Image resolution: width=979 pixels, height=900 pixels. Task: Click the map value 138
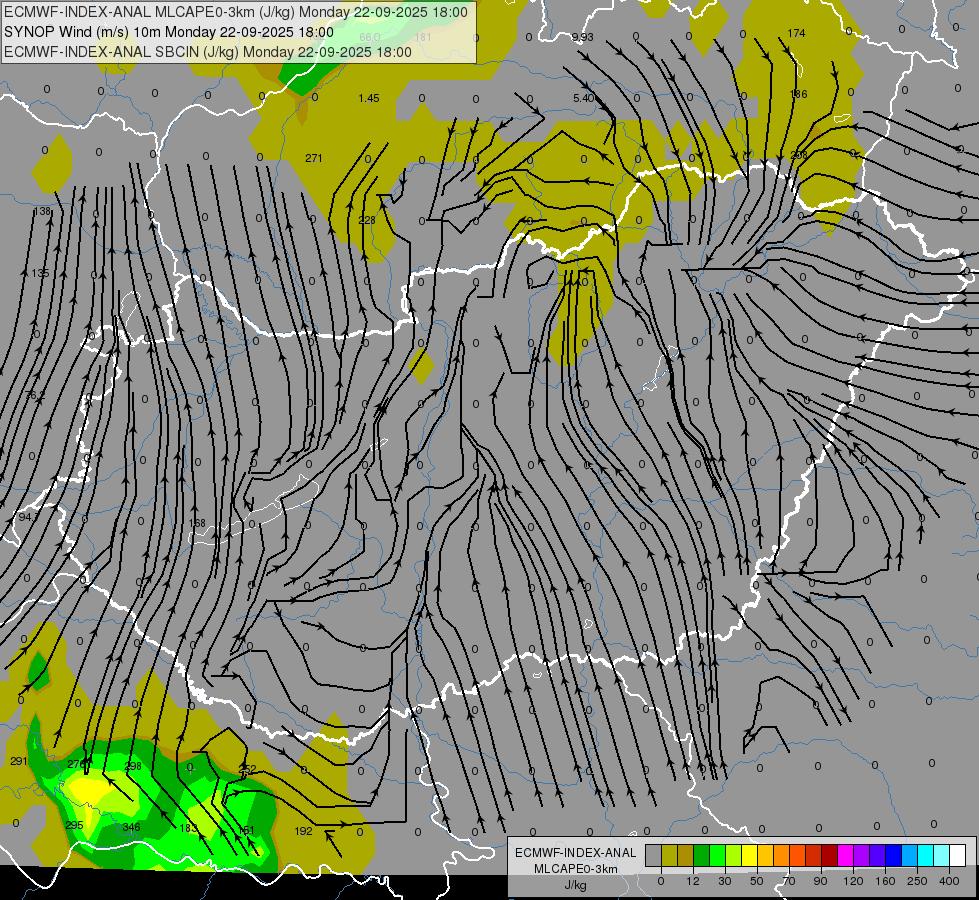click(42, 212)
